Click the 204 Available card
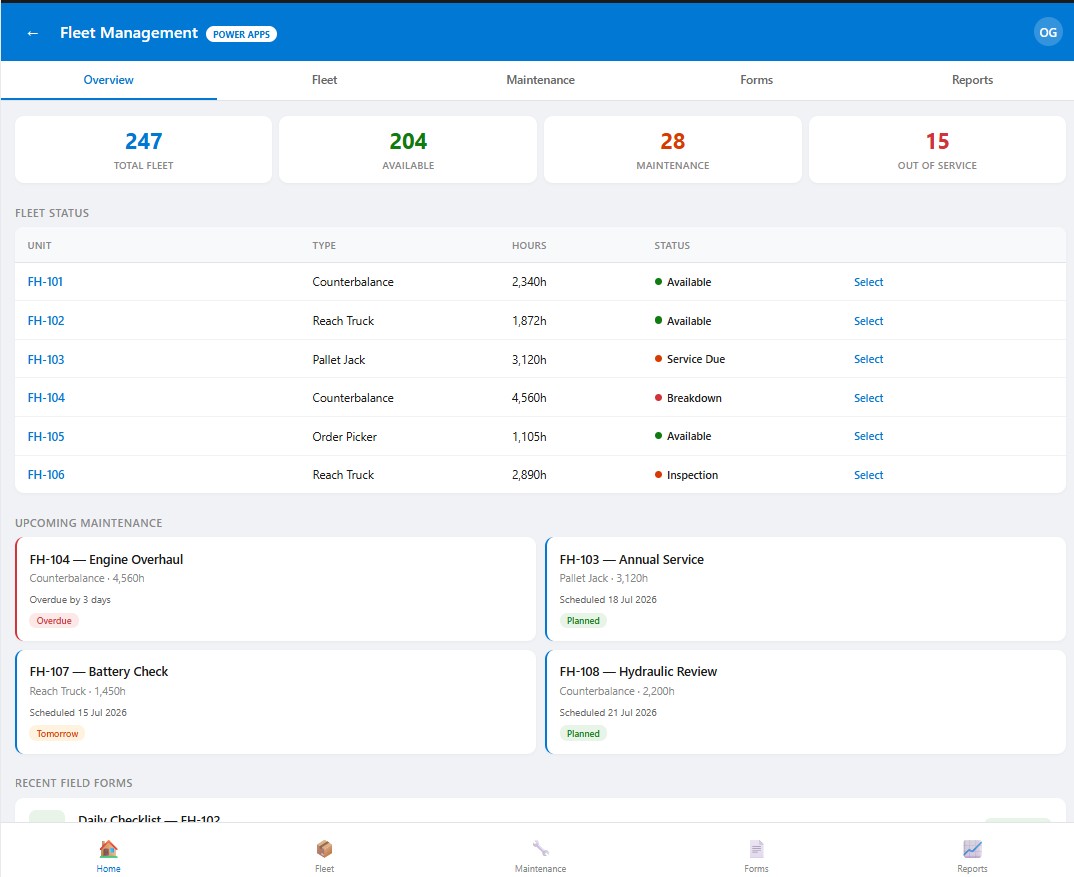1074x877 pixels. 408,149
